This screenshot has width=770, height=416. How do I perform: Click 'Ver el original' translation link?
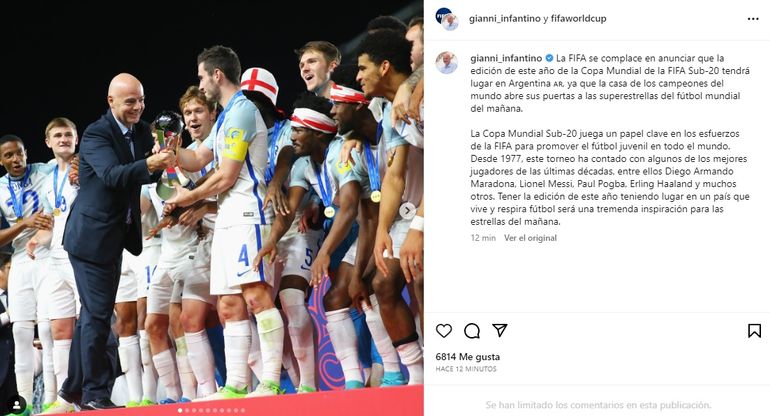(530, 238)
